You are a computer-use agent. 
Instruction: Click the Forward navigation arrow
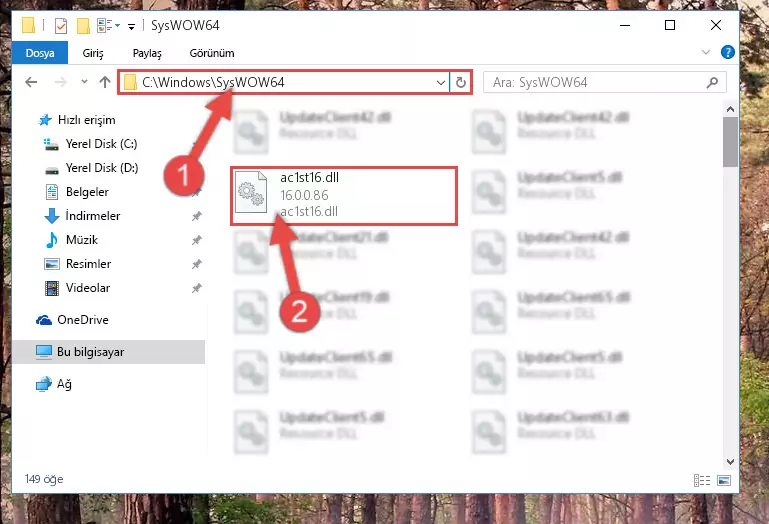click(x=60, y=82)
